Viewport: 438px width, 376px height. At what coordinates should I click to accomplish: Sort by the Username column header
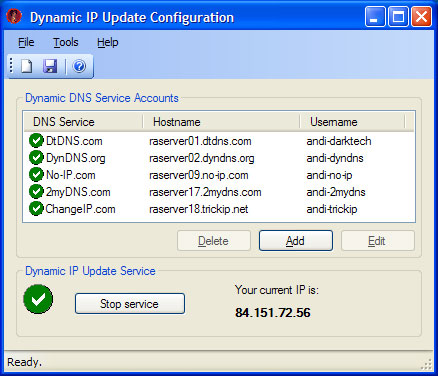(x=353, y=122)
